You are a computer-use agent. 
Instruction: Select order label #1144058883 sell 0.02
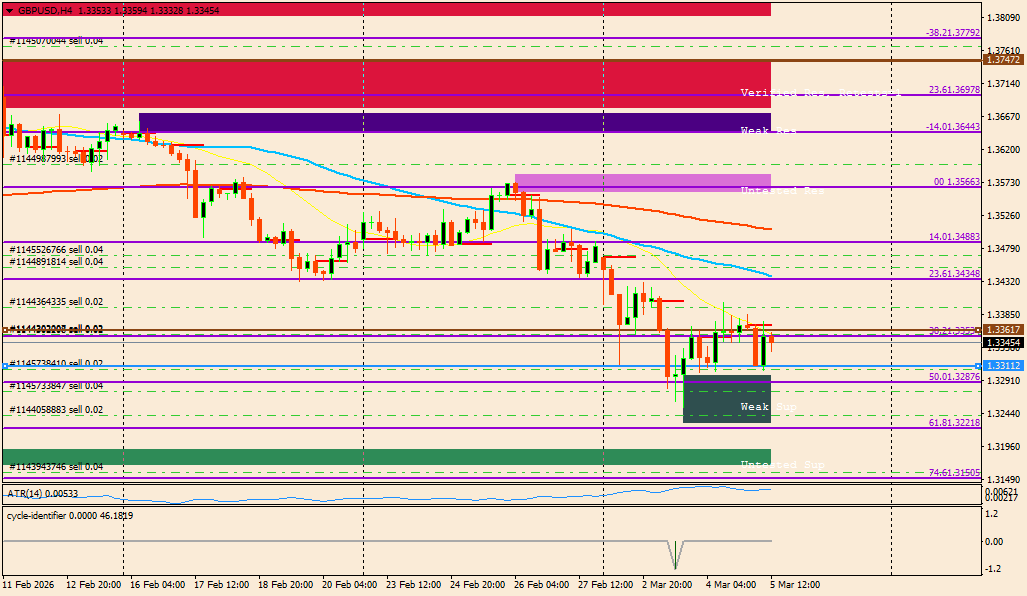pos(56,409)
